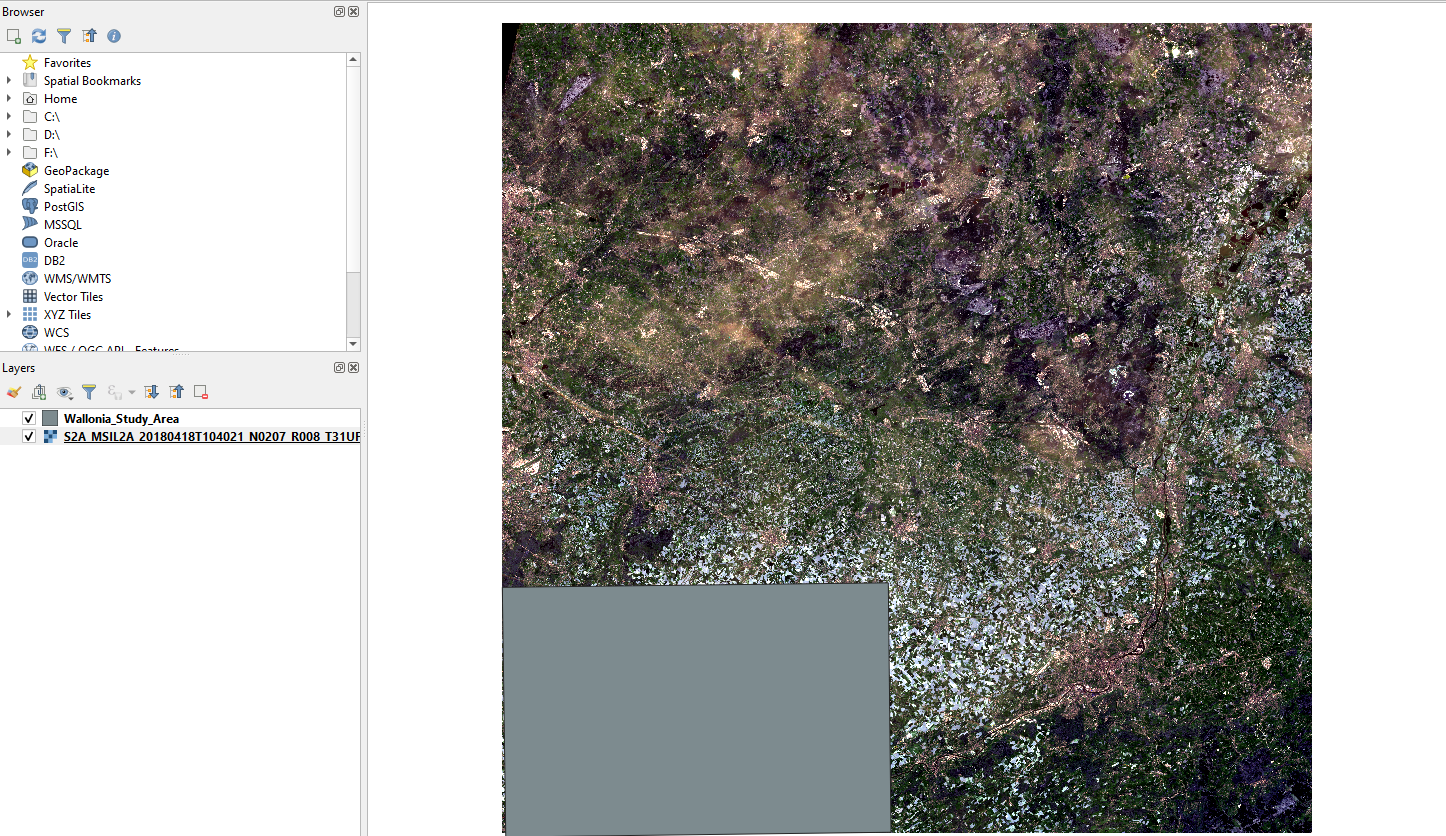Image resolution: width=1446 pixels, height=836 pixels.
Task: Select Oracle in the Browser
Action: [x=61, y=243]
